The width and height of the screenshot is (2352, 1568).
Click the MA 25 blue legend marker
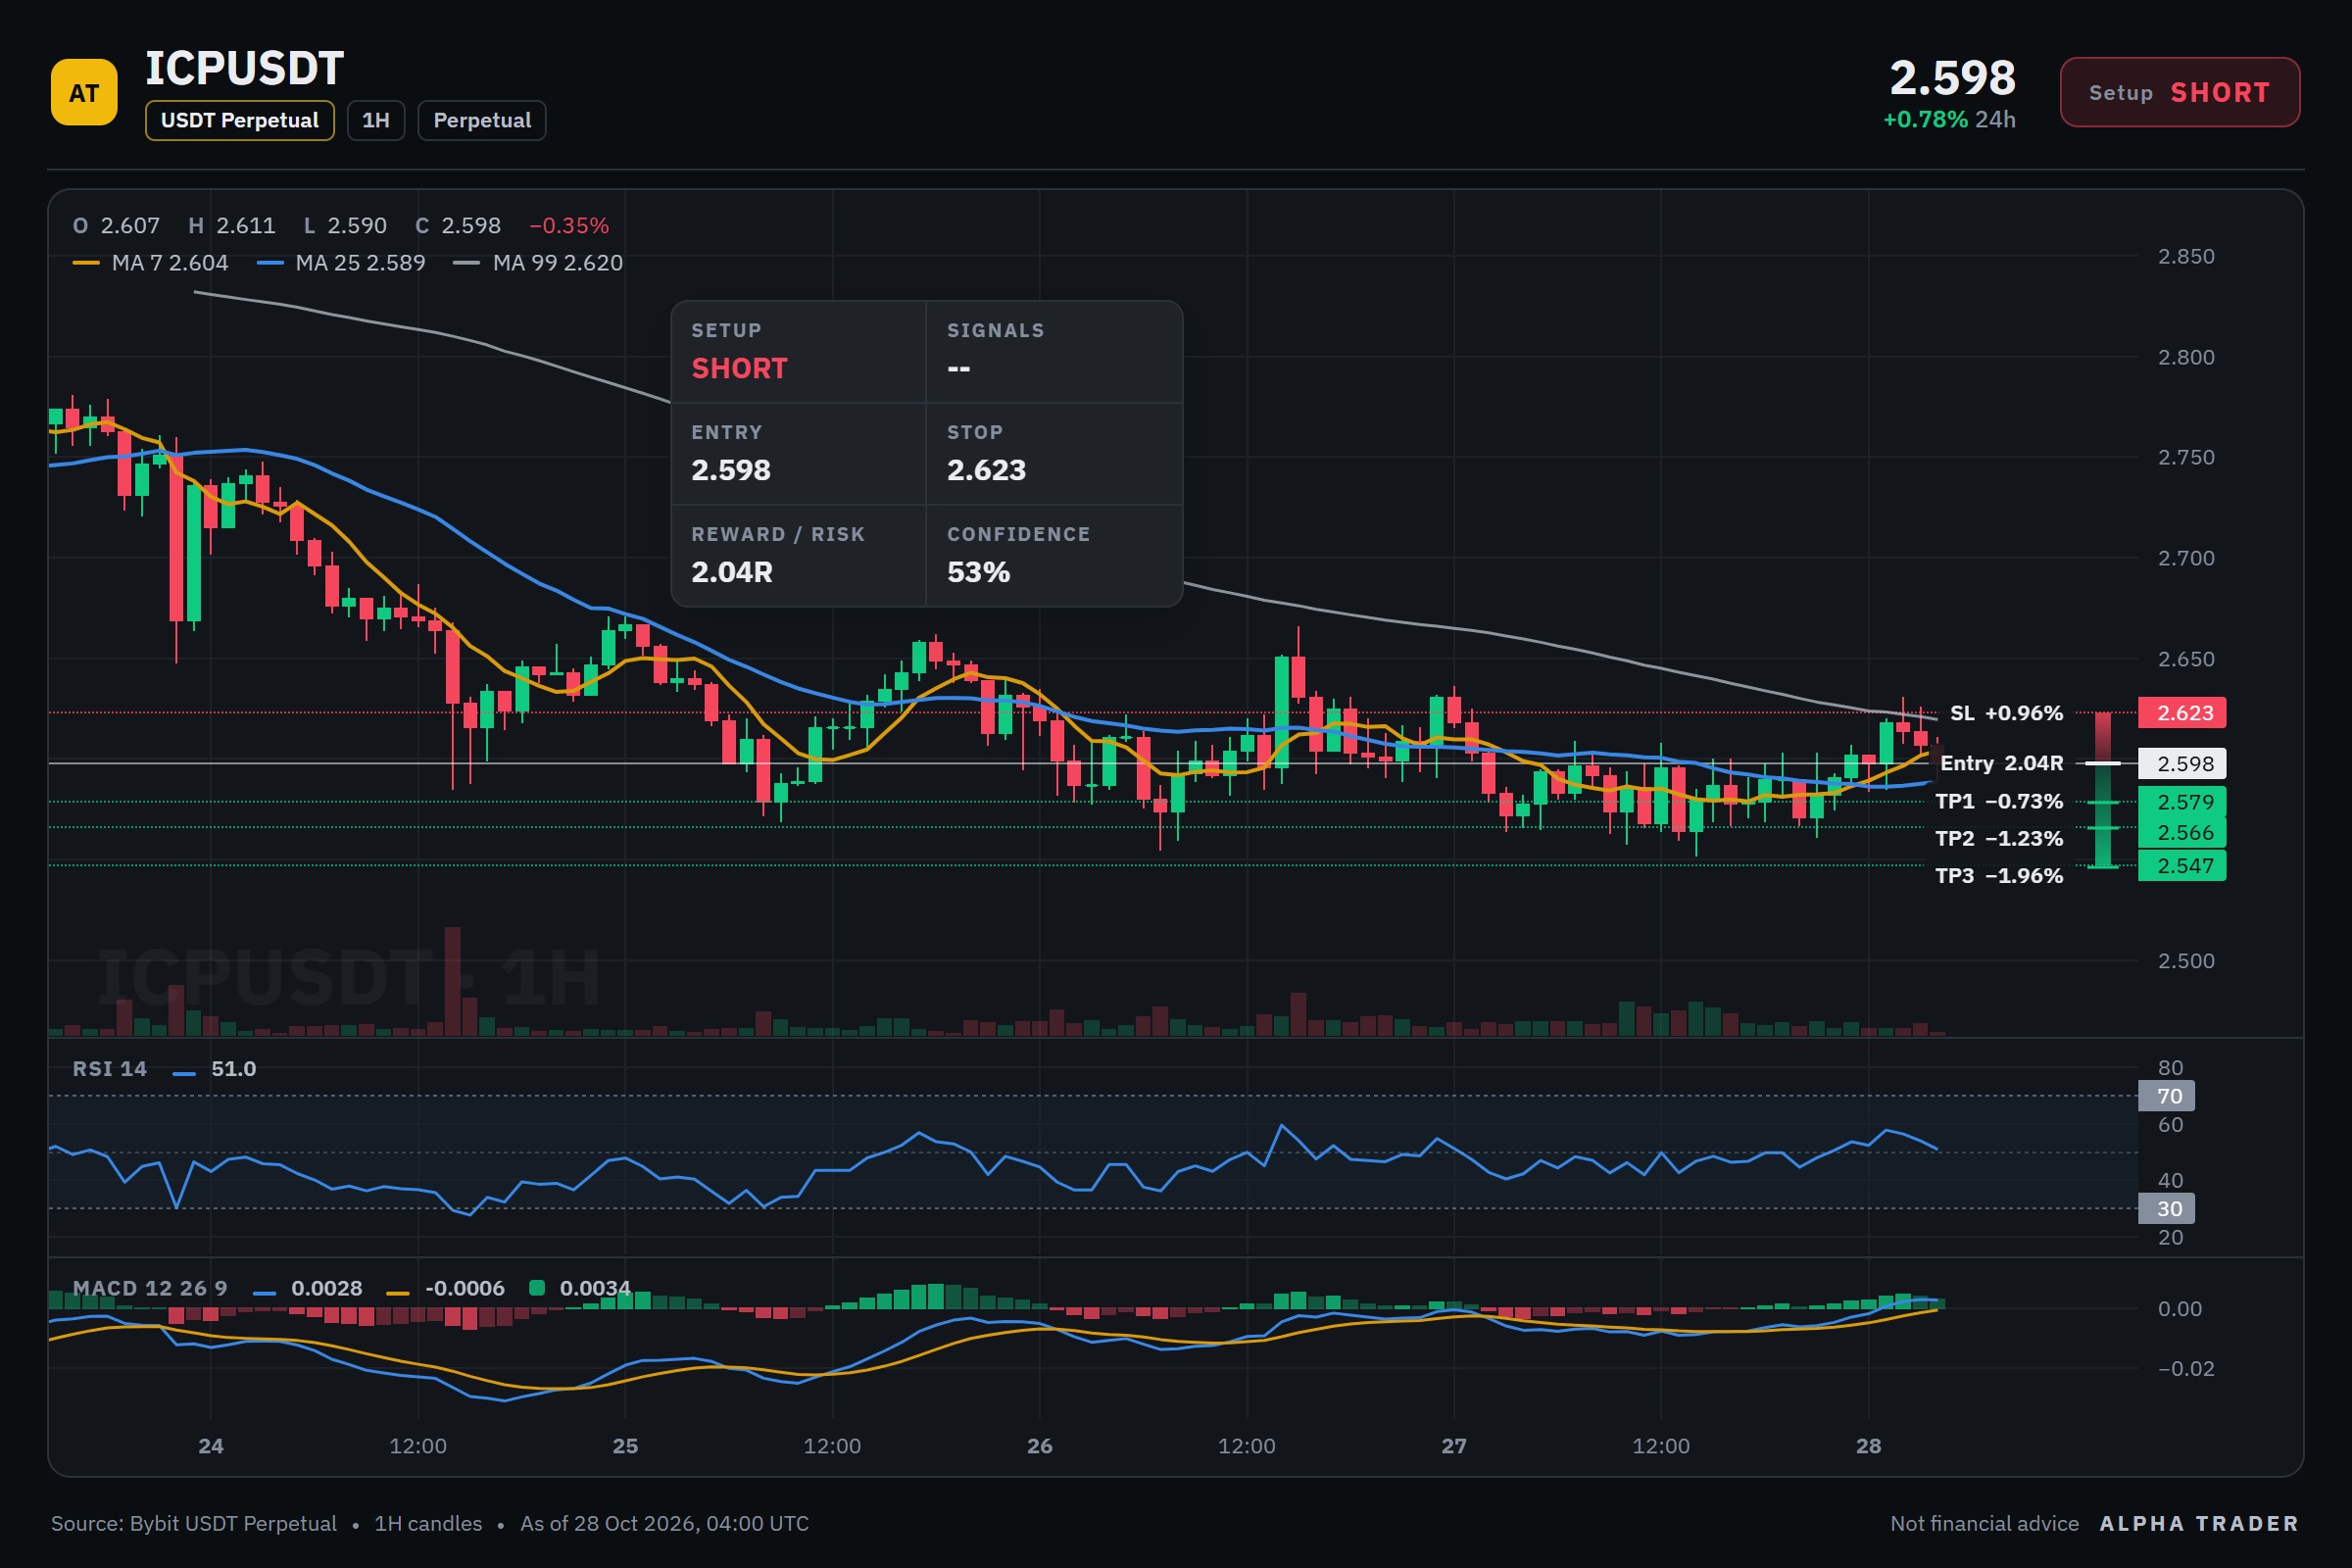click(x=270, y=263)
